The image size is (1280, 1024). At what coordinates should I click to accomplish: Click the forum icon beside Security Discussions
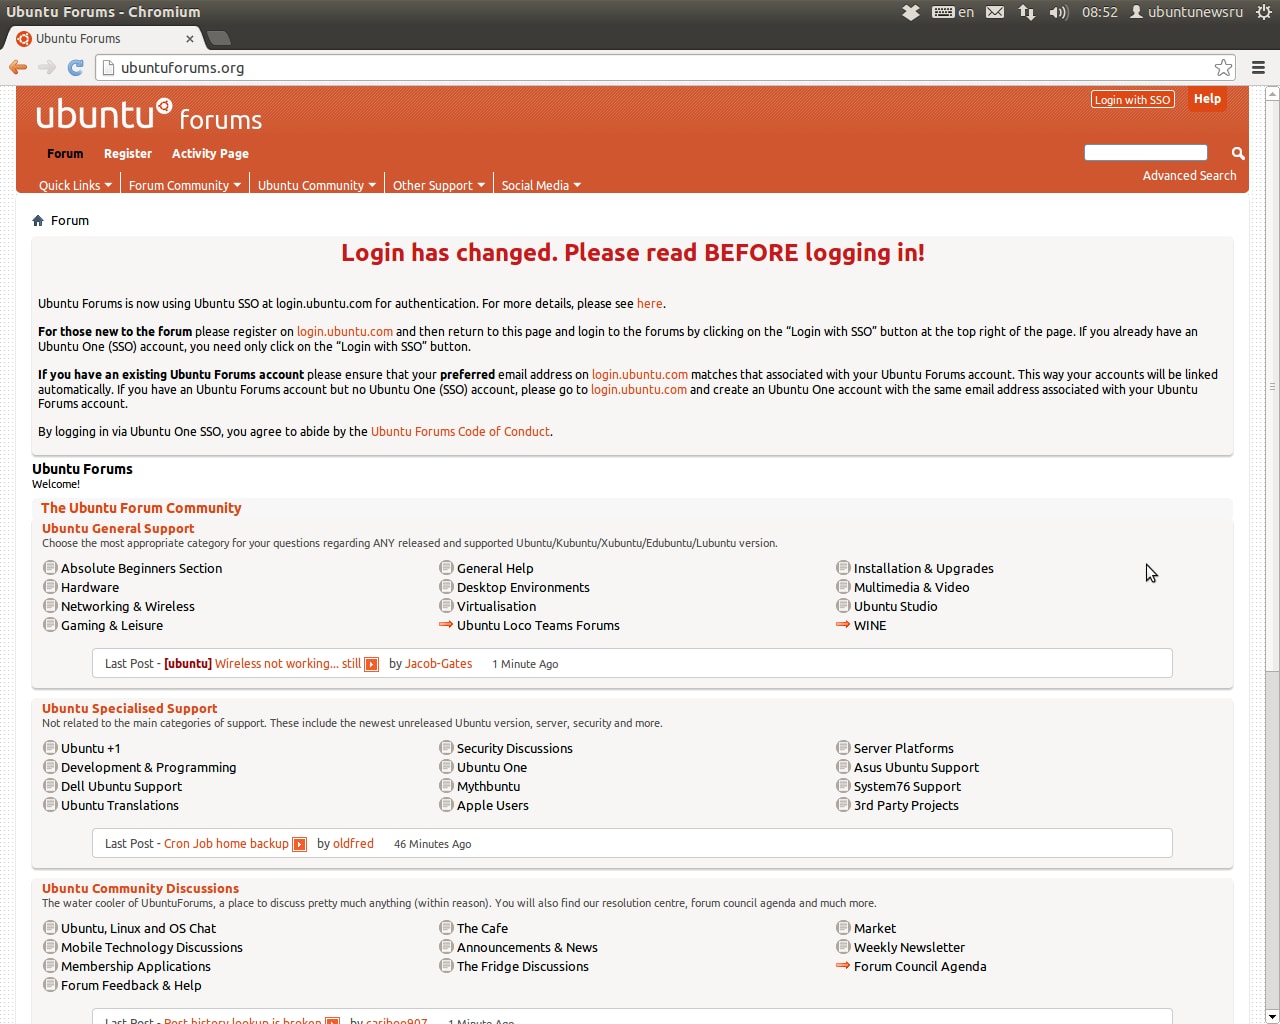pyautogui.click(x=446, y=747)
